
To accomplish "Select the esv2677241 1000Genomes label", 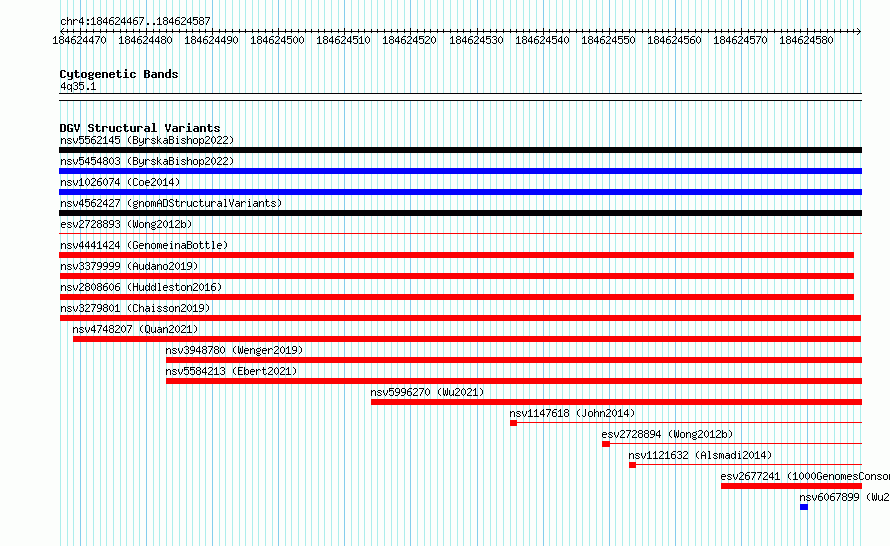I will tap(805, 476).
